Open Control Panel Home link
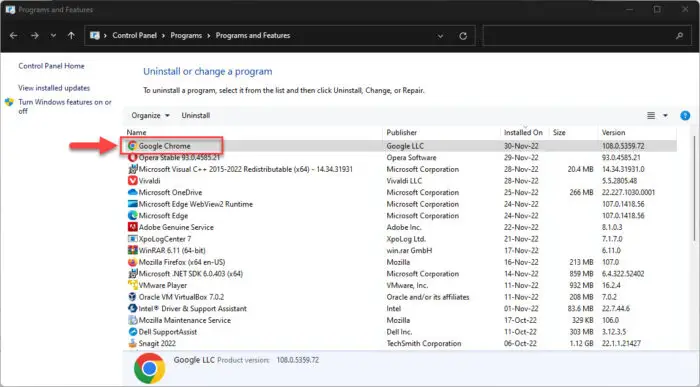This screenshot has width=700, height=387. 51,66
